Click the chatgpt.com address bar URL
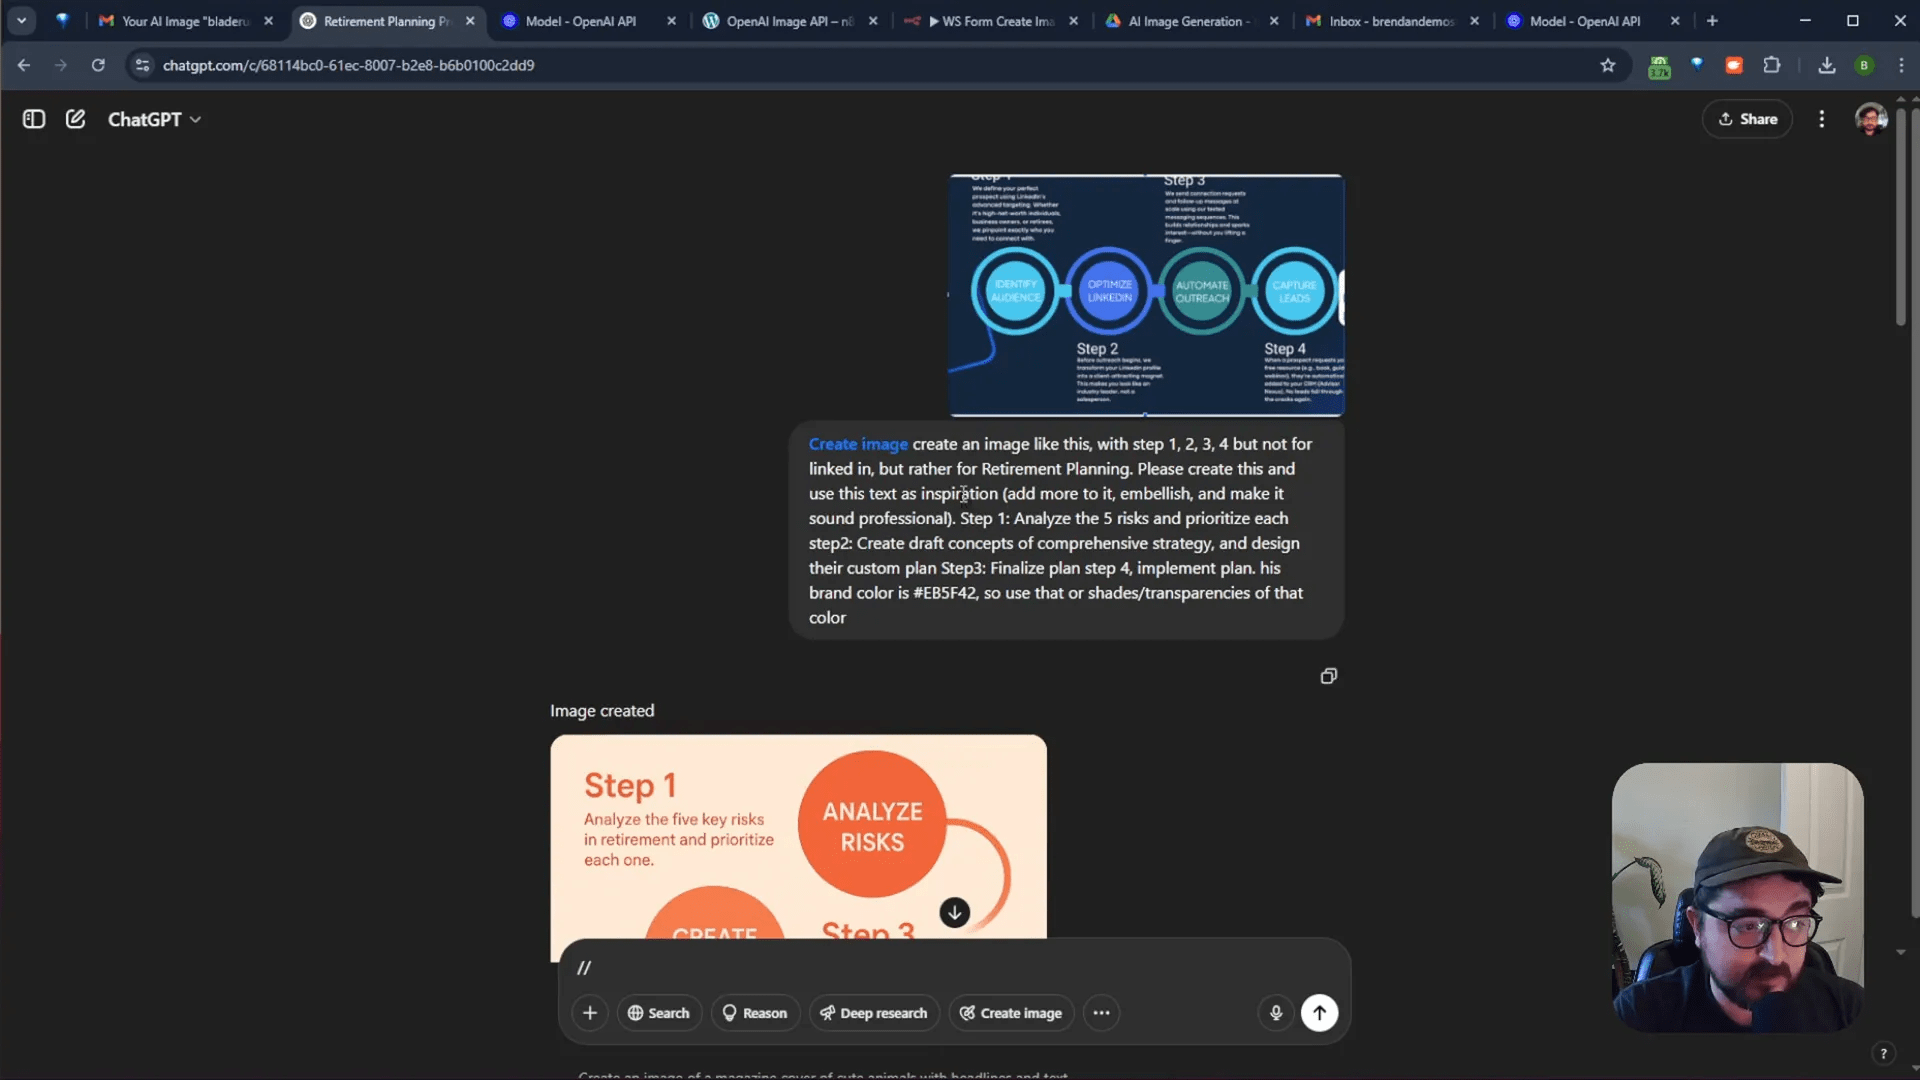 [348, 65]
